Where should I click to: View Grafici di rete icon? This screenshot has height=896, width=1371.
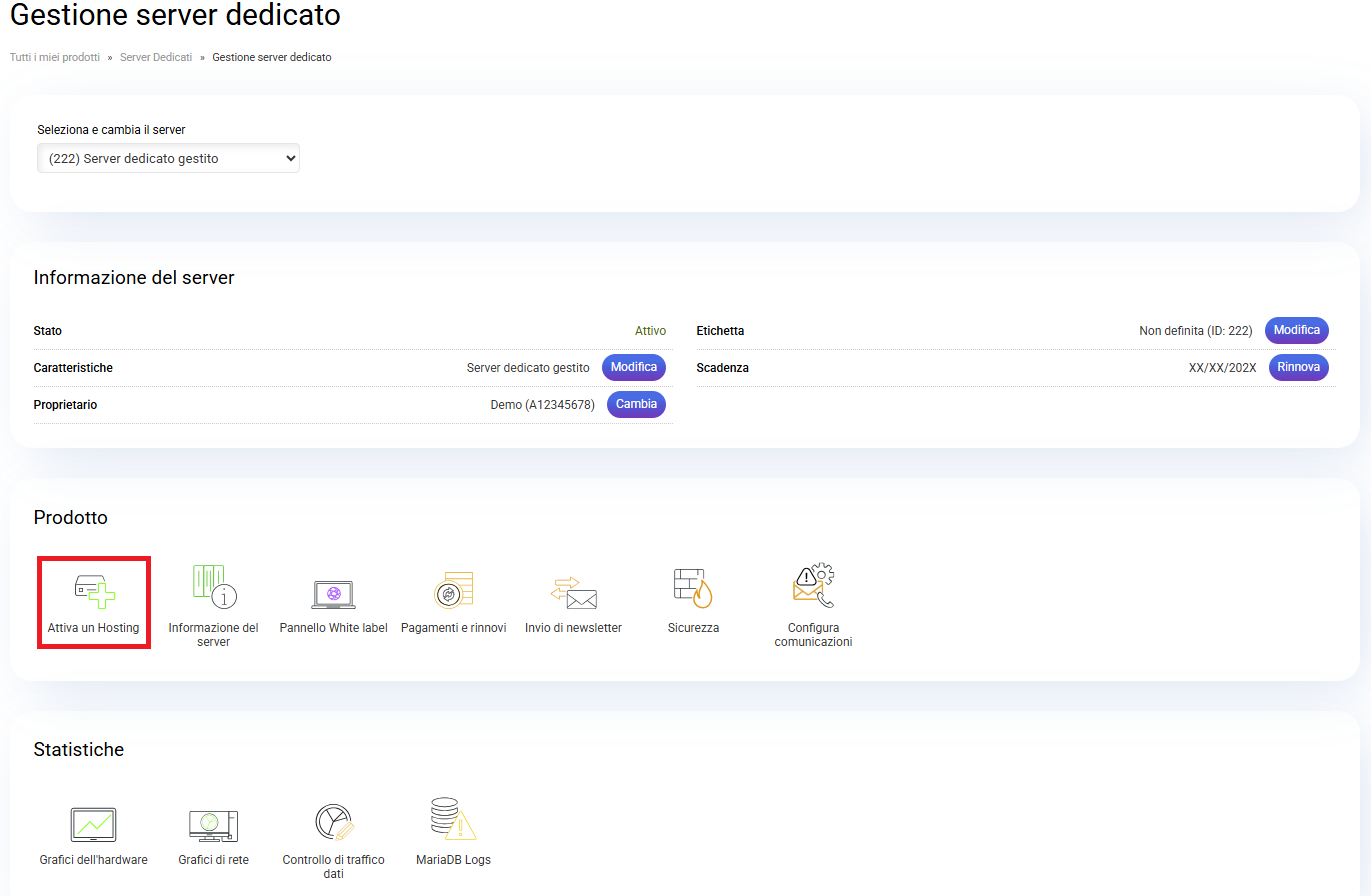point(213,824)
